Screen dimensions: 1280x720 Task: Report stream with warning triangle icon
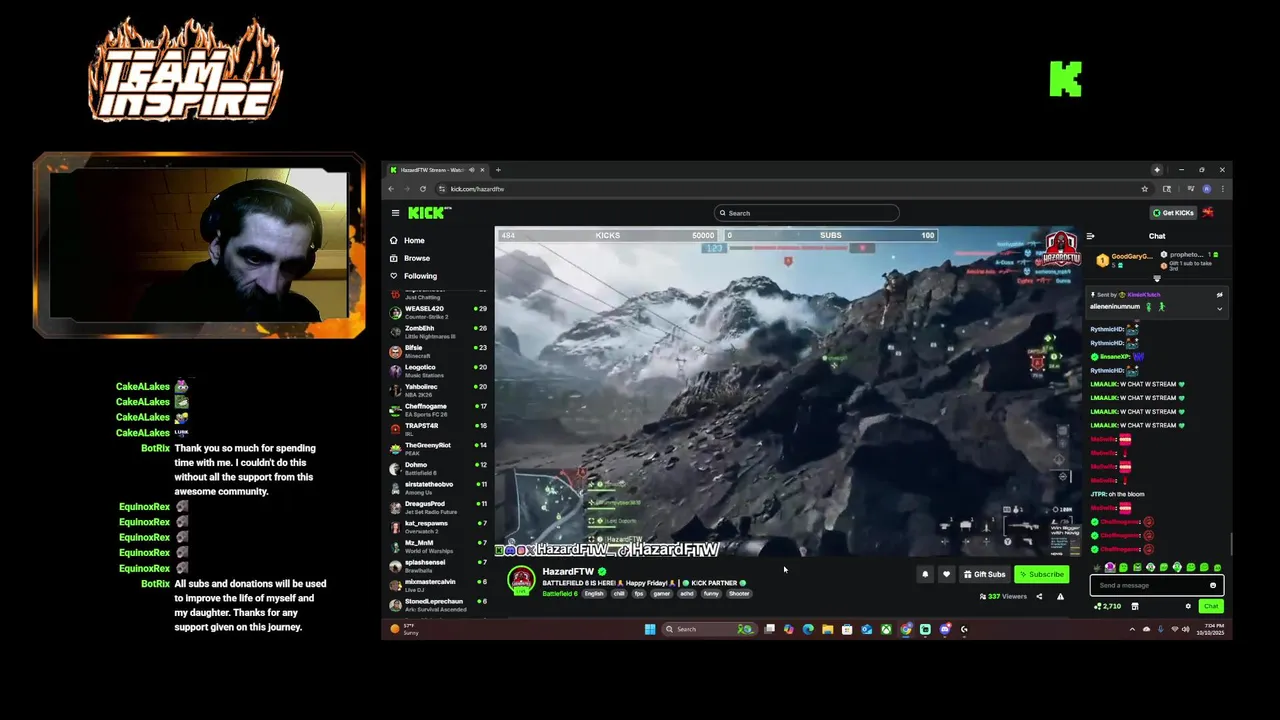[x=1060, y=597]
